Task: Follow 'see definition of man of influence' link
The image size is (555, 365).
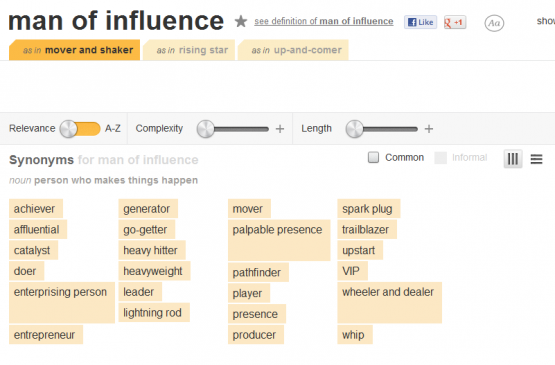Action: pos(324,21)
